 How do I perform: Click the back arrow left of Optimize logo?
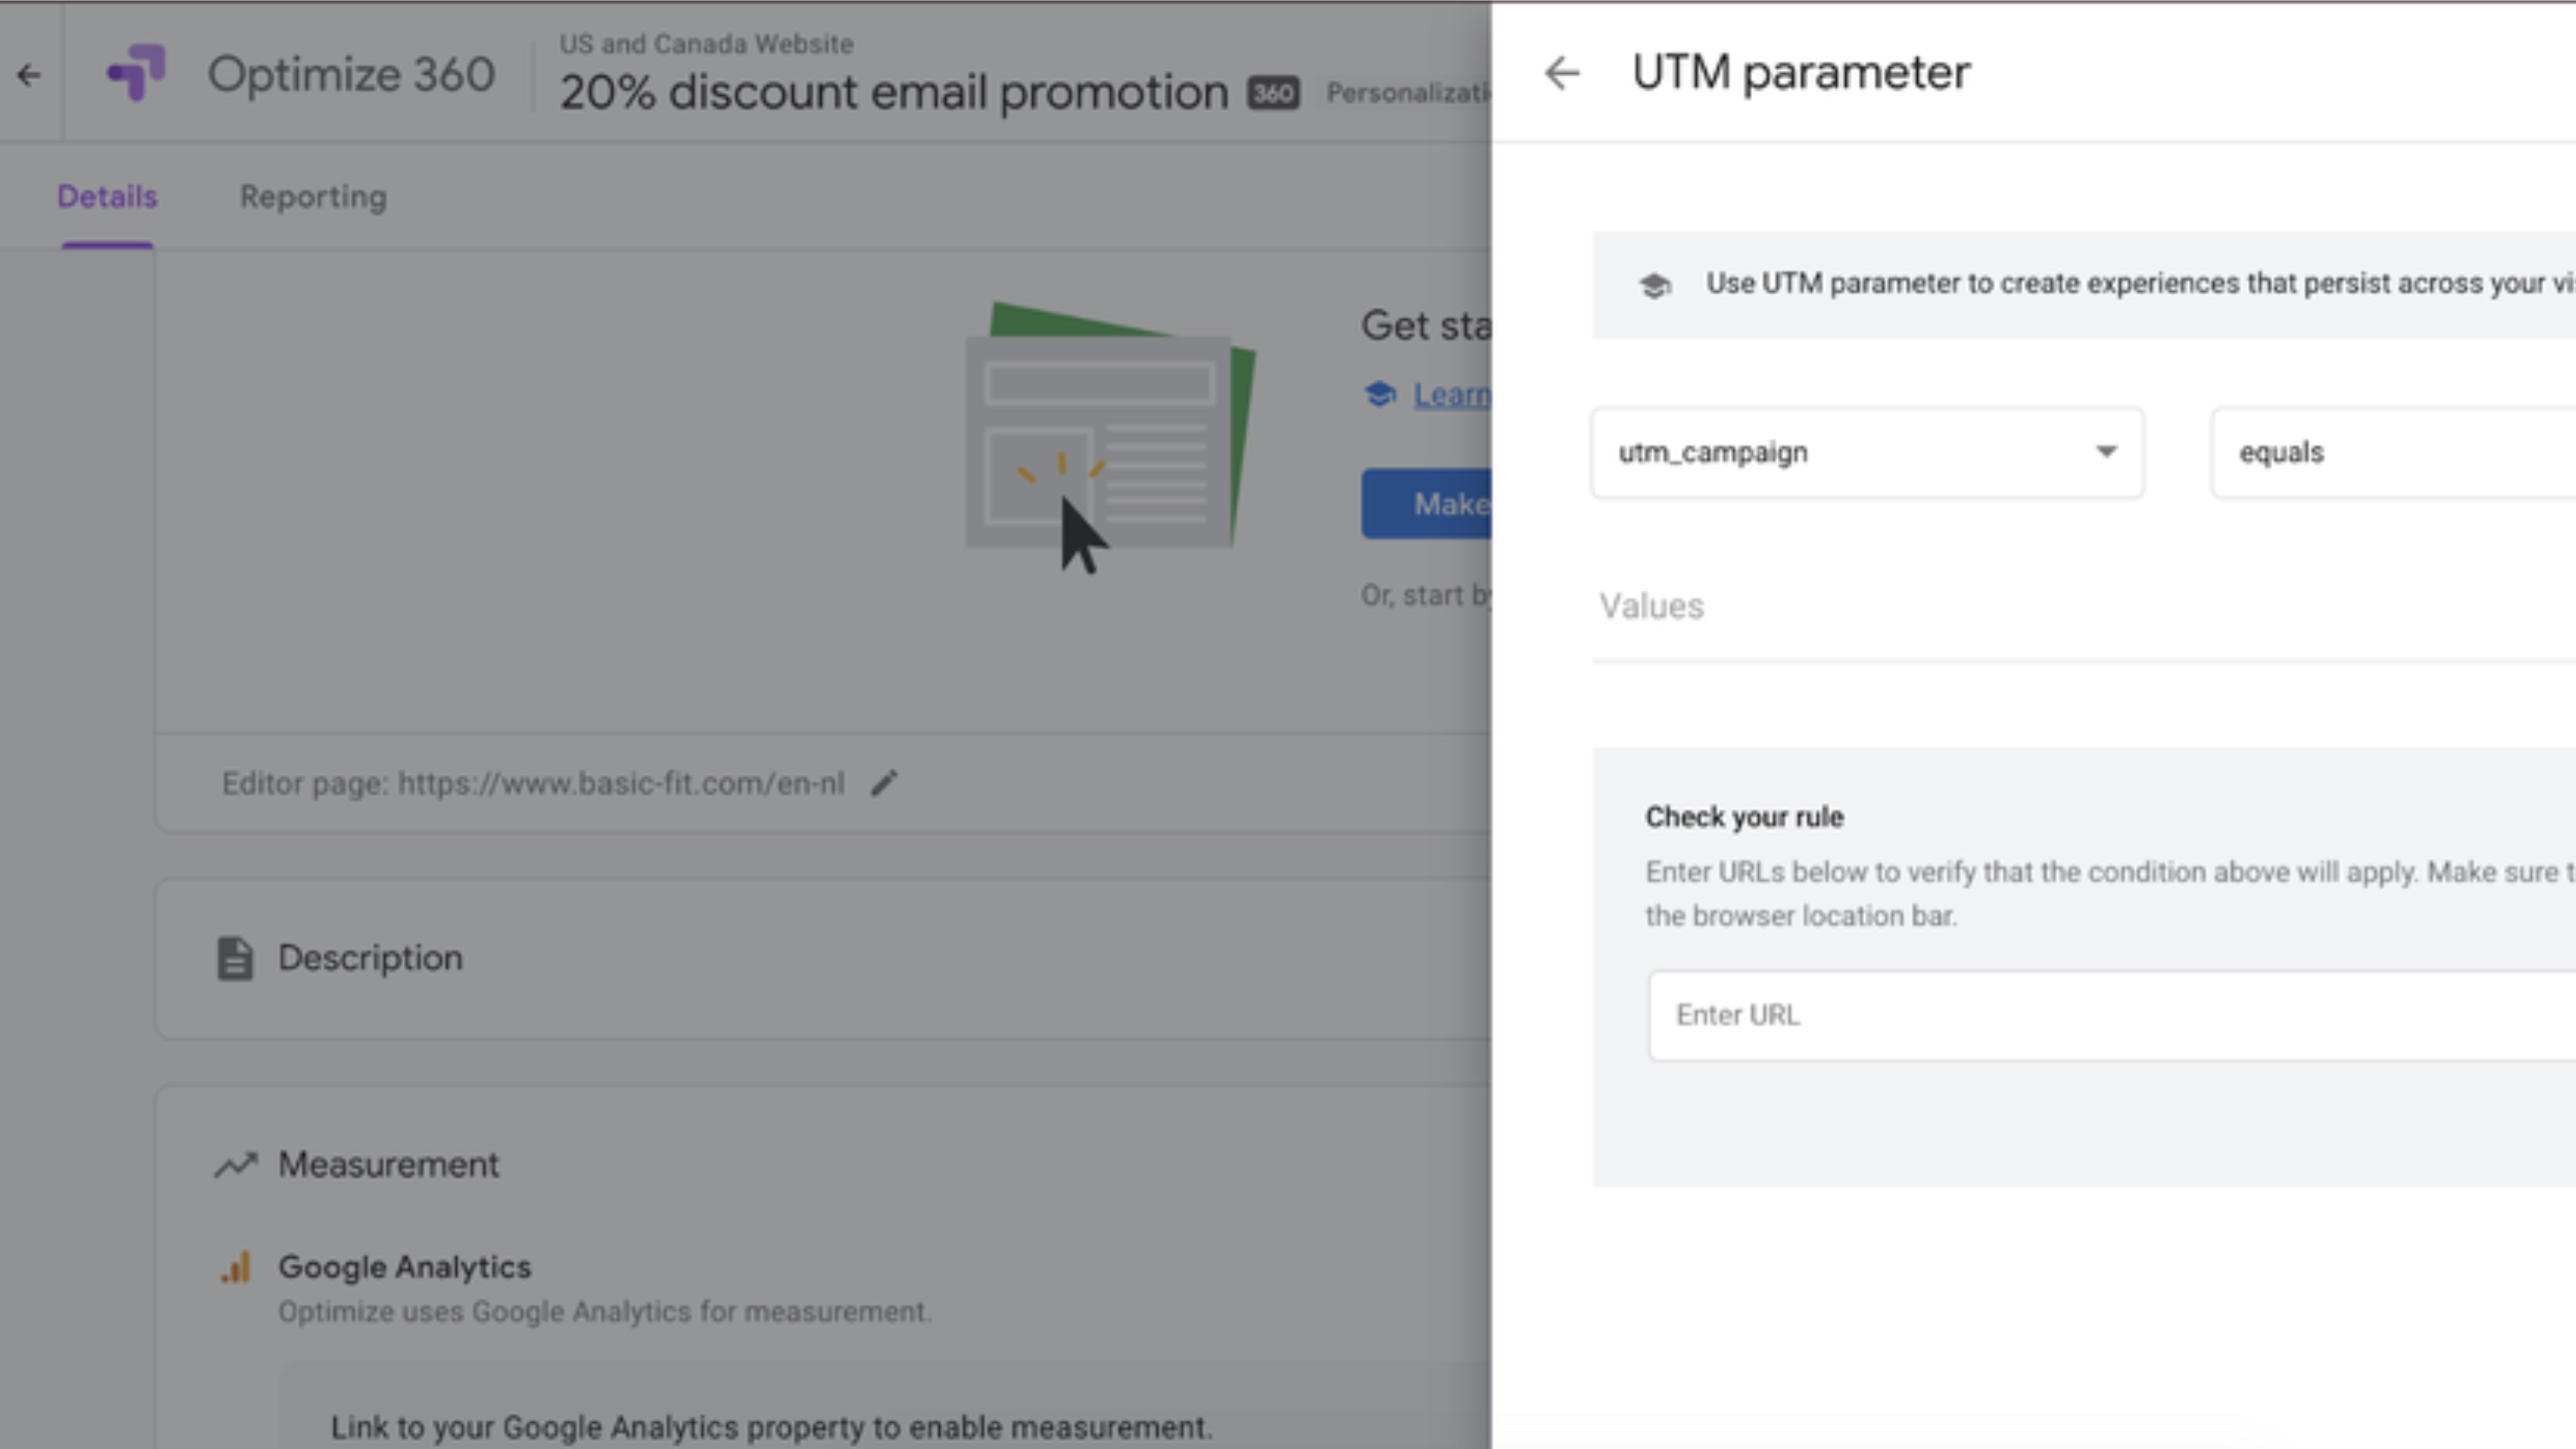tap(29, 74)
